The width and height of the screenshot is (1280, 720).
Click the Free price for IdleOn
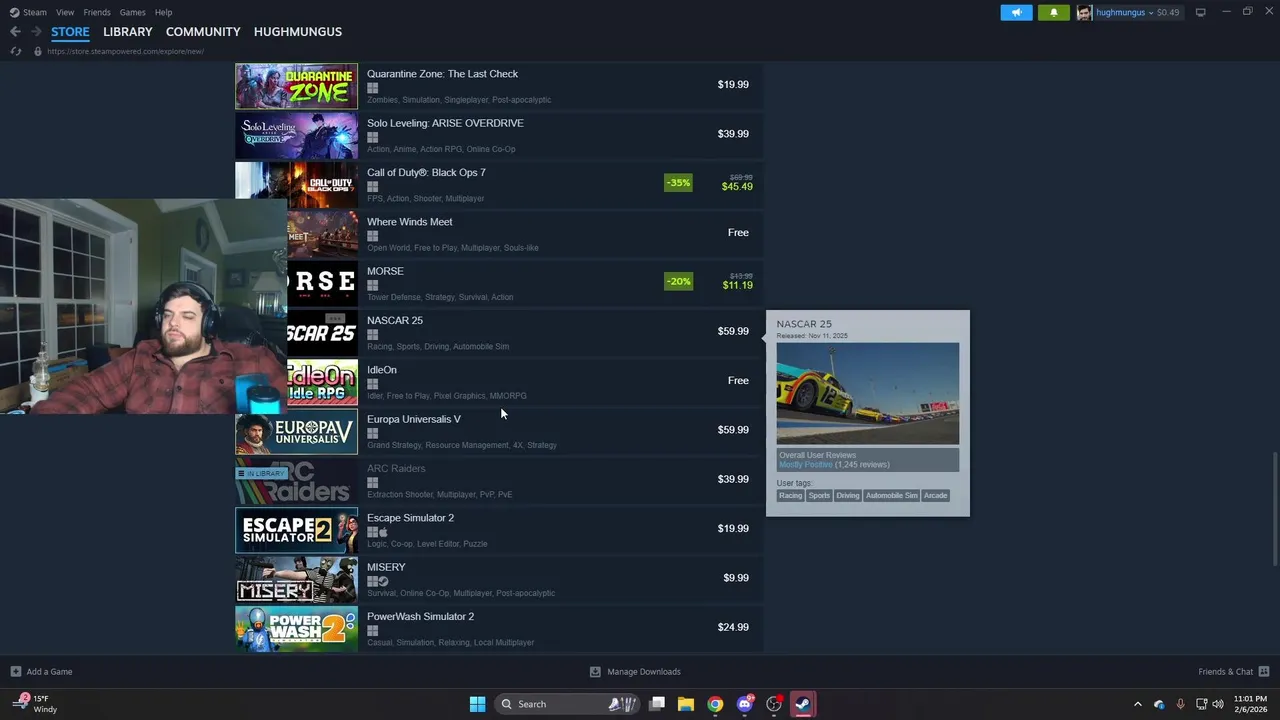738,380
